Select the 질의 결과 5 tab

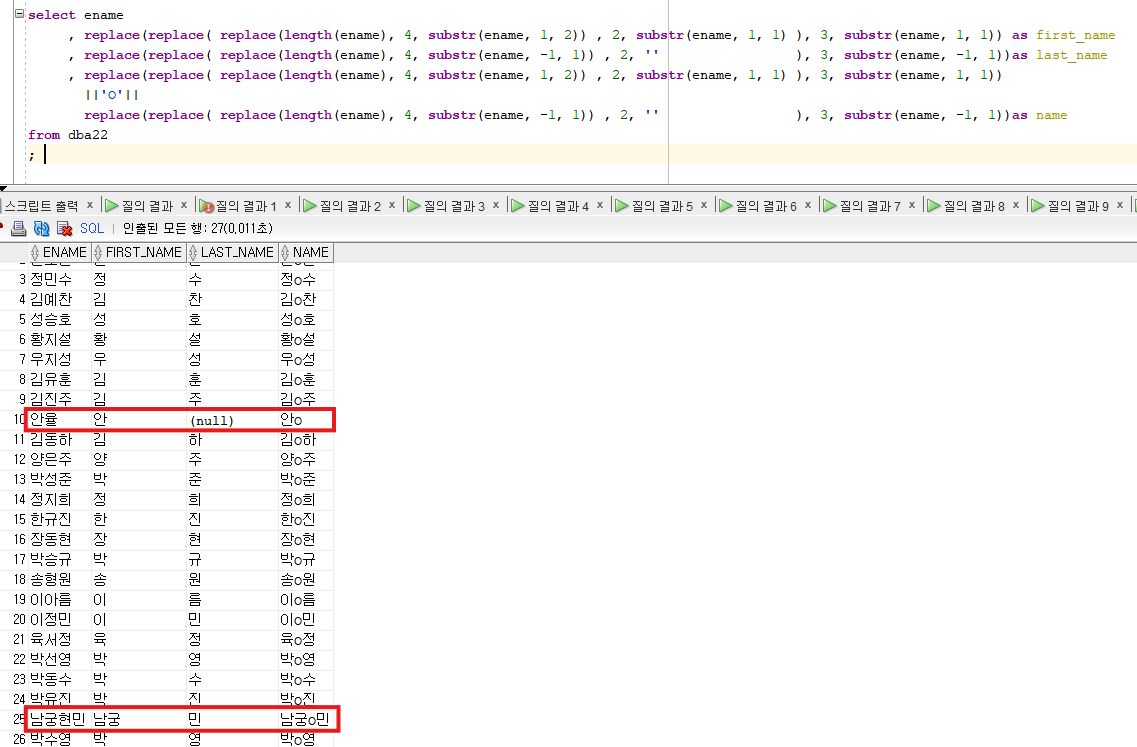[x=662, y=206]
